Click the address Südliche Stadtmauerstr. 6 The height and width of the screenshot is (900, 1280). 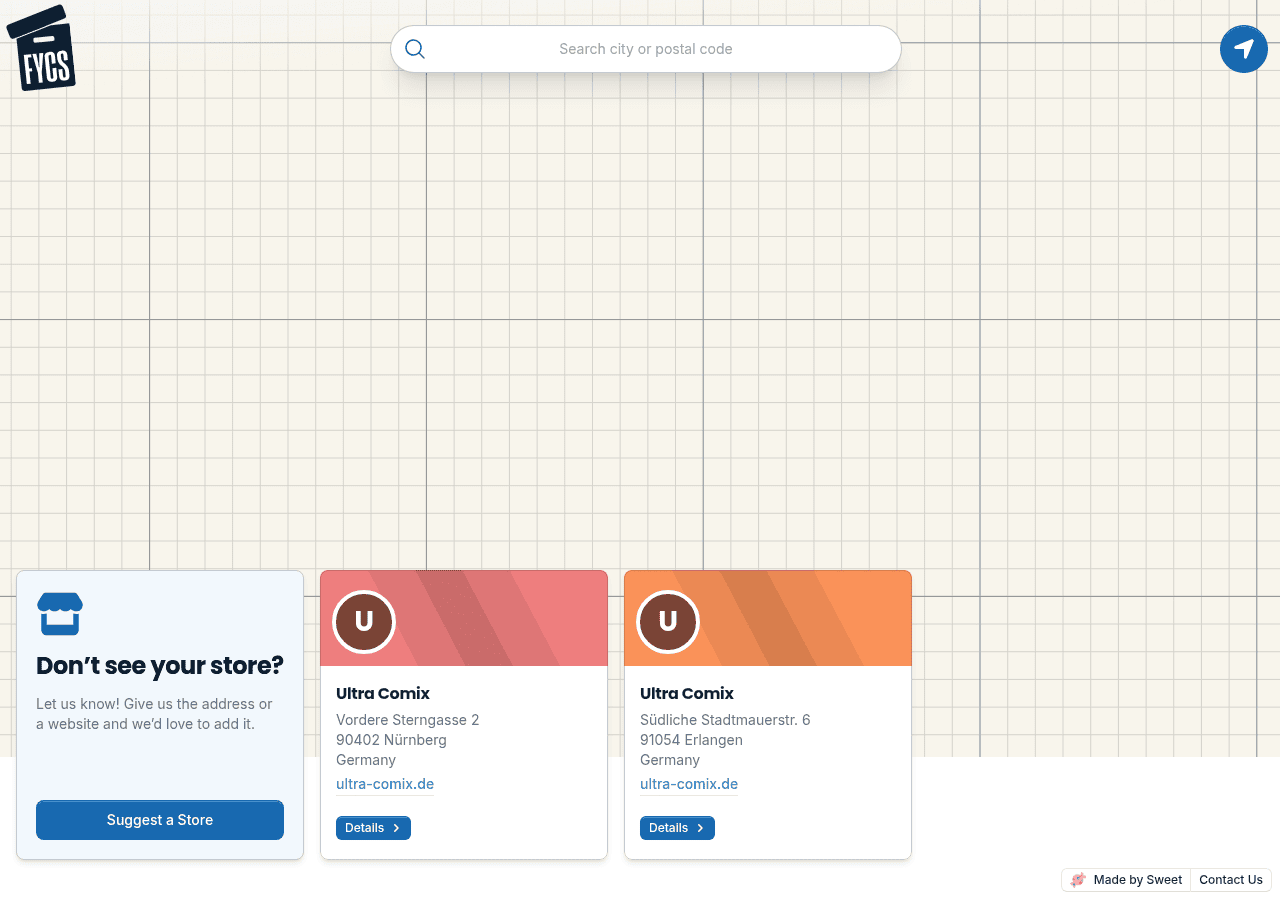click(725, 720)
